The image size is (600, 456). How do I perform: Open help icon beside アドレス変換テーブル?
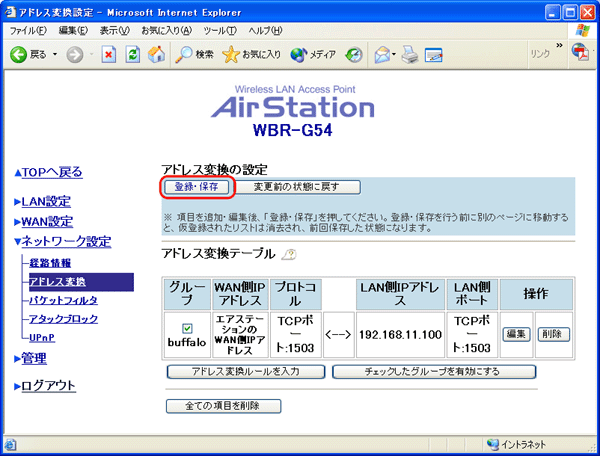[289, 254]
